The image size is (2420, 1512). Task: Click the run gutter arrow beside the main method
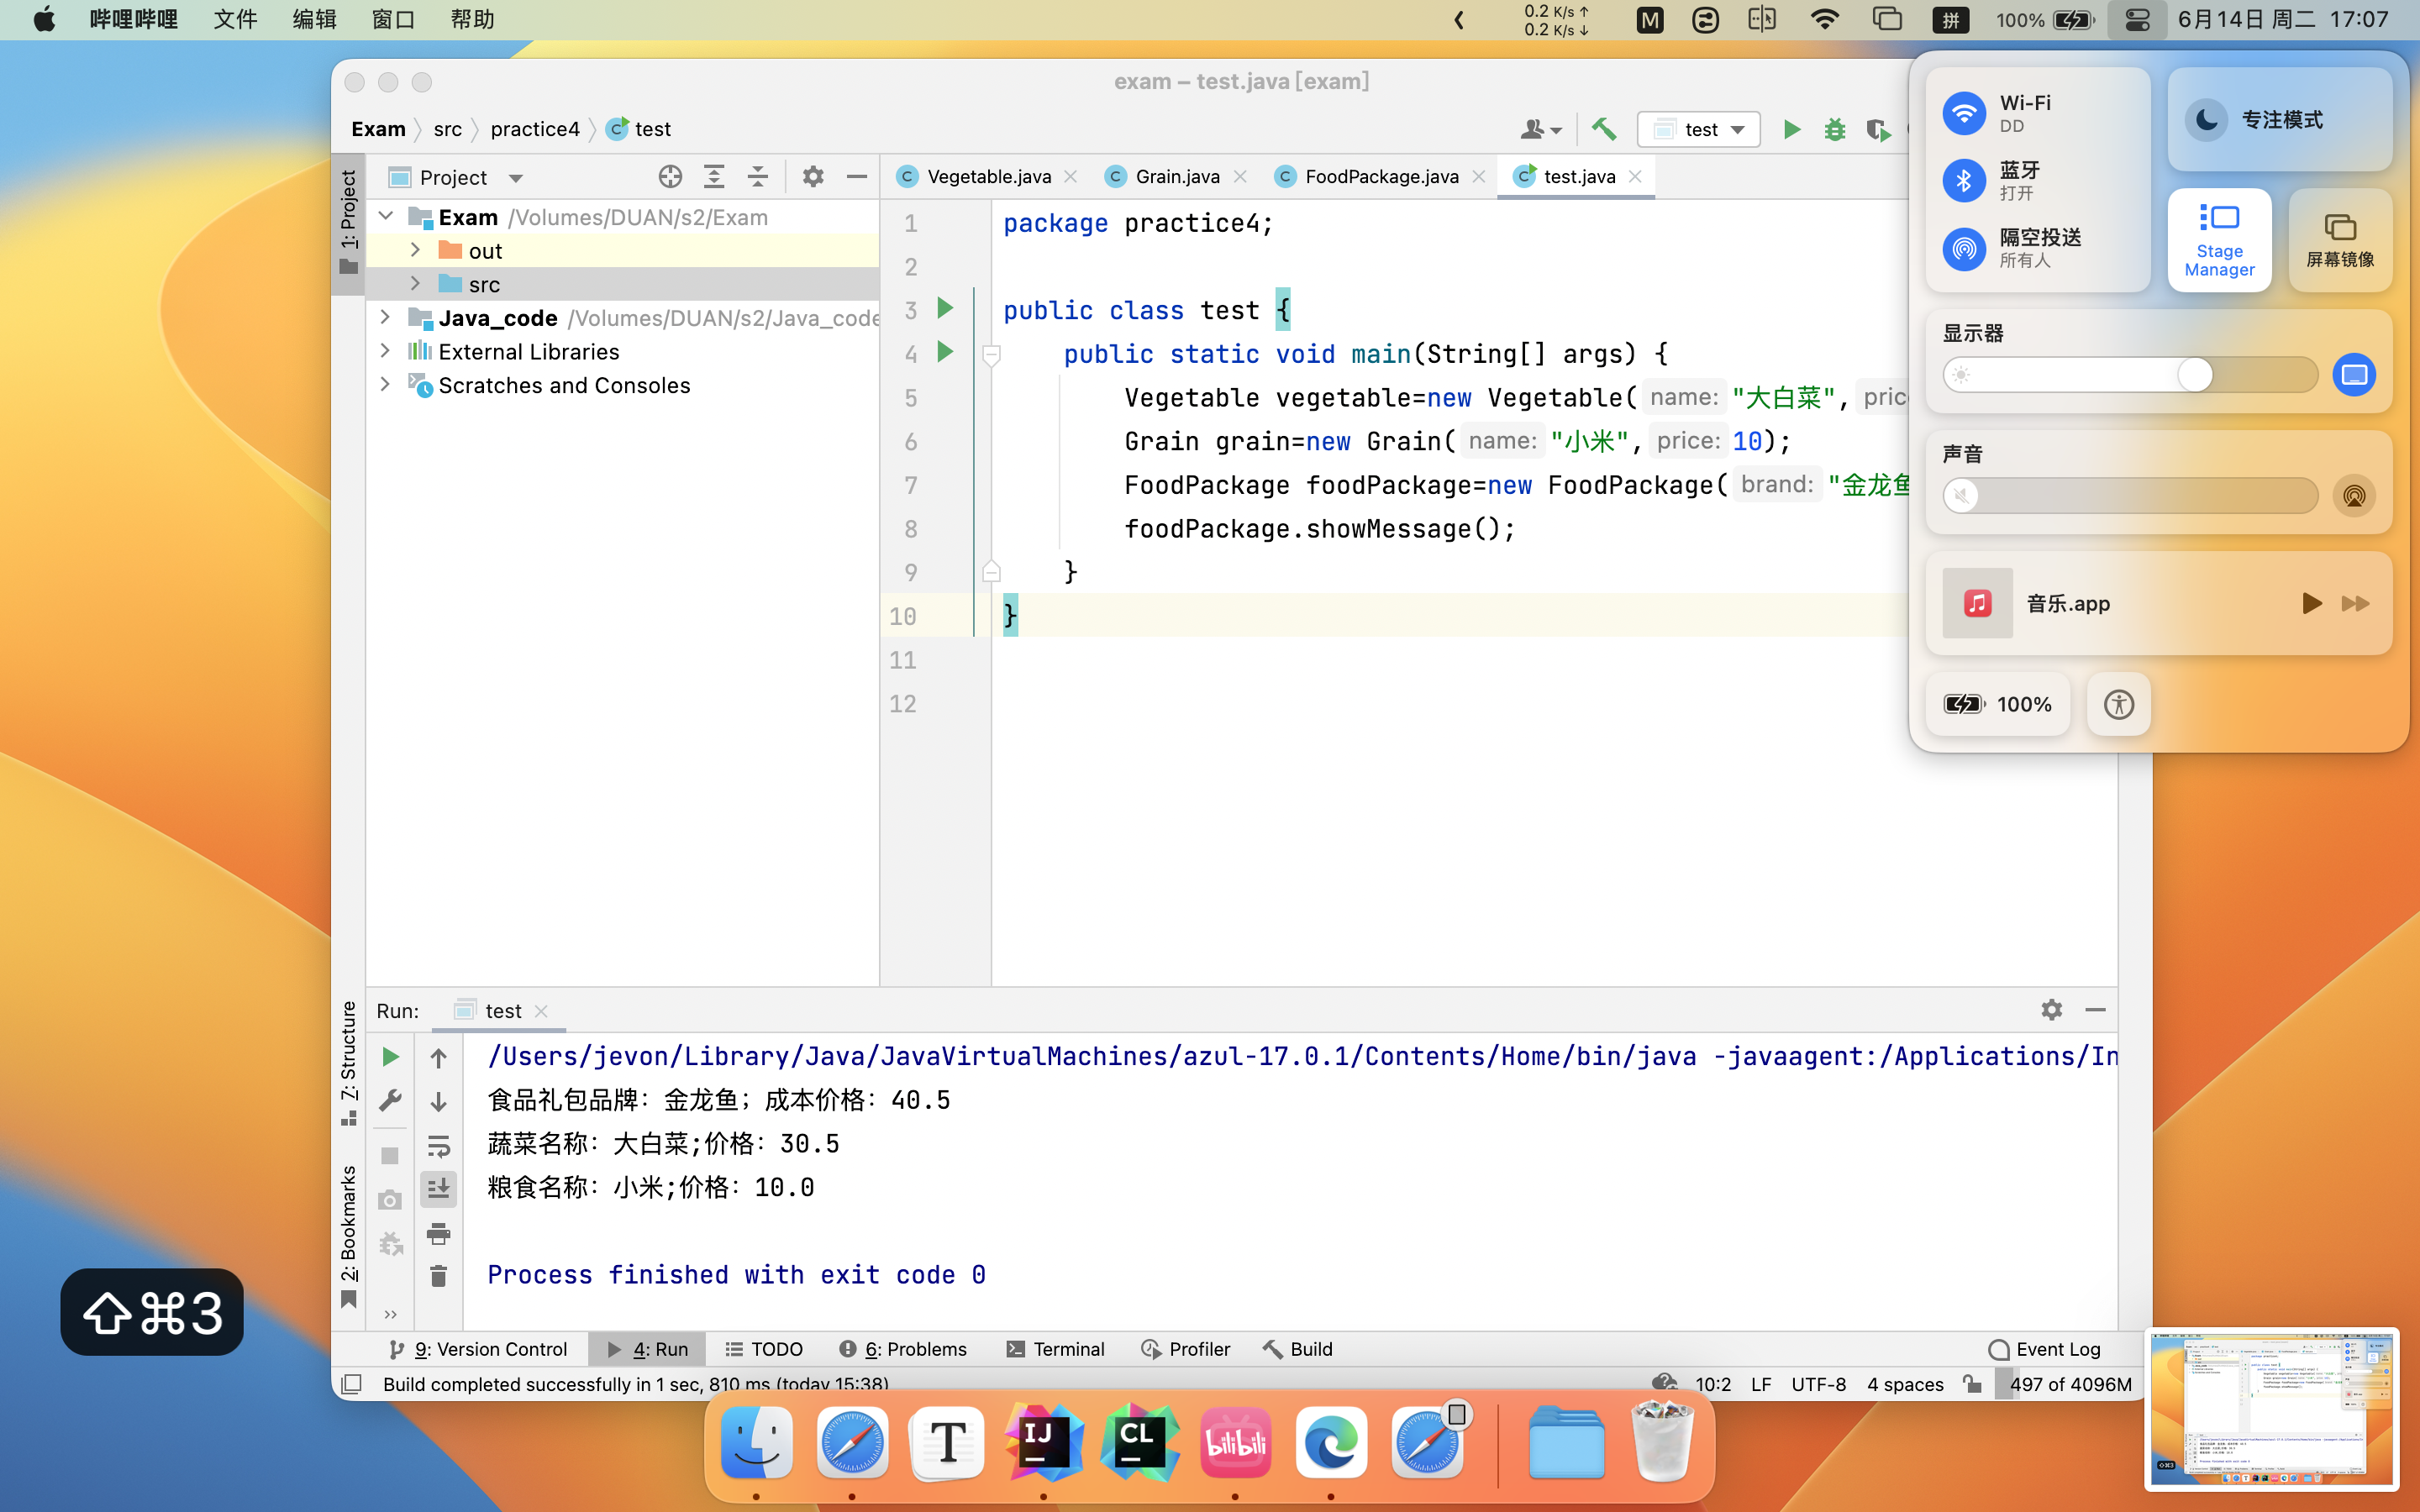pyautogui.click(x=945, y=352)
